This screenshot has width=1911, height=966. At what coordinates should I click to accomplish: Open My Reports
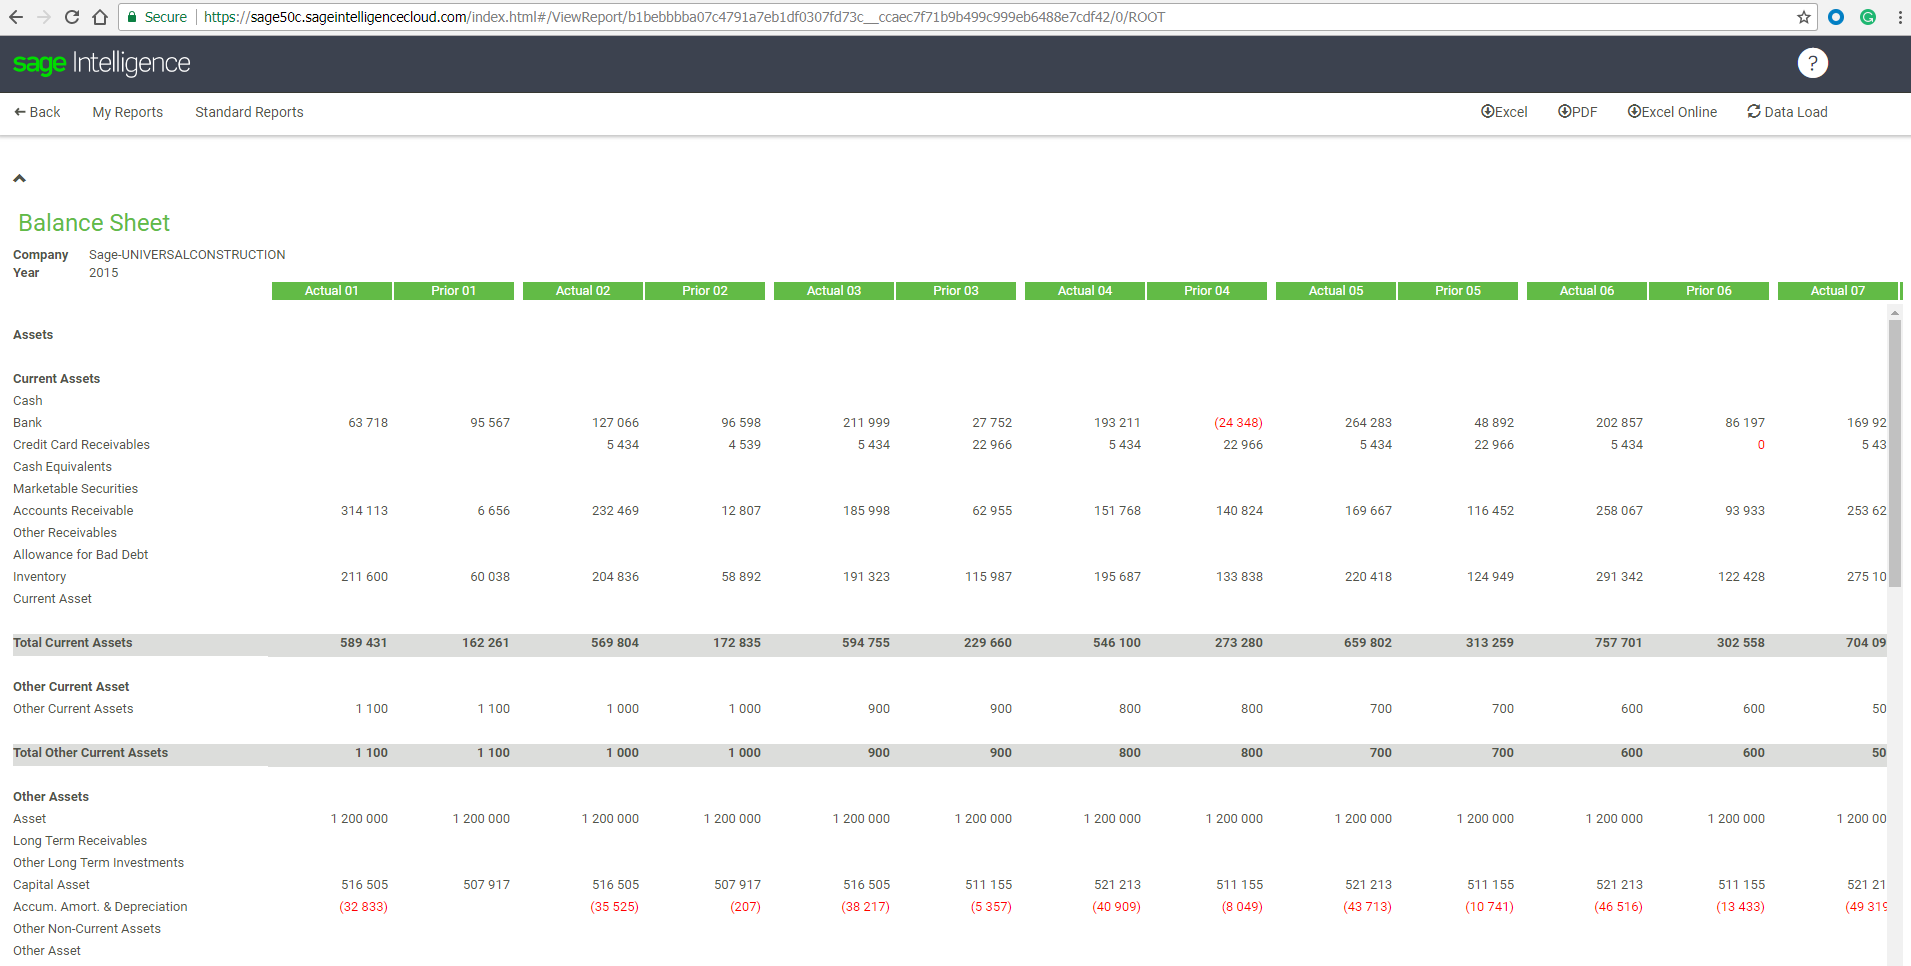tap(128, 112)
